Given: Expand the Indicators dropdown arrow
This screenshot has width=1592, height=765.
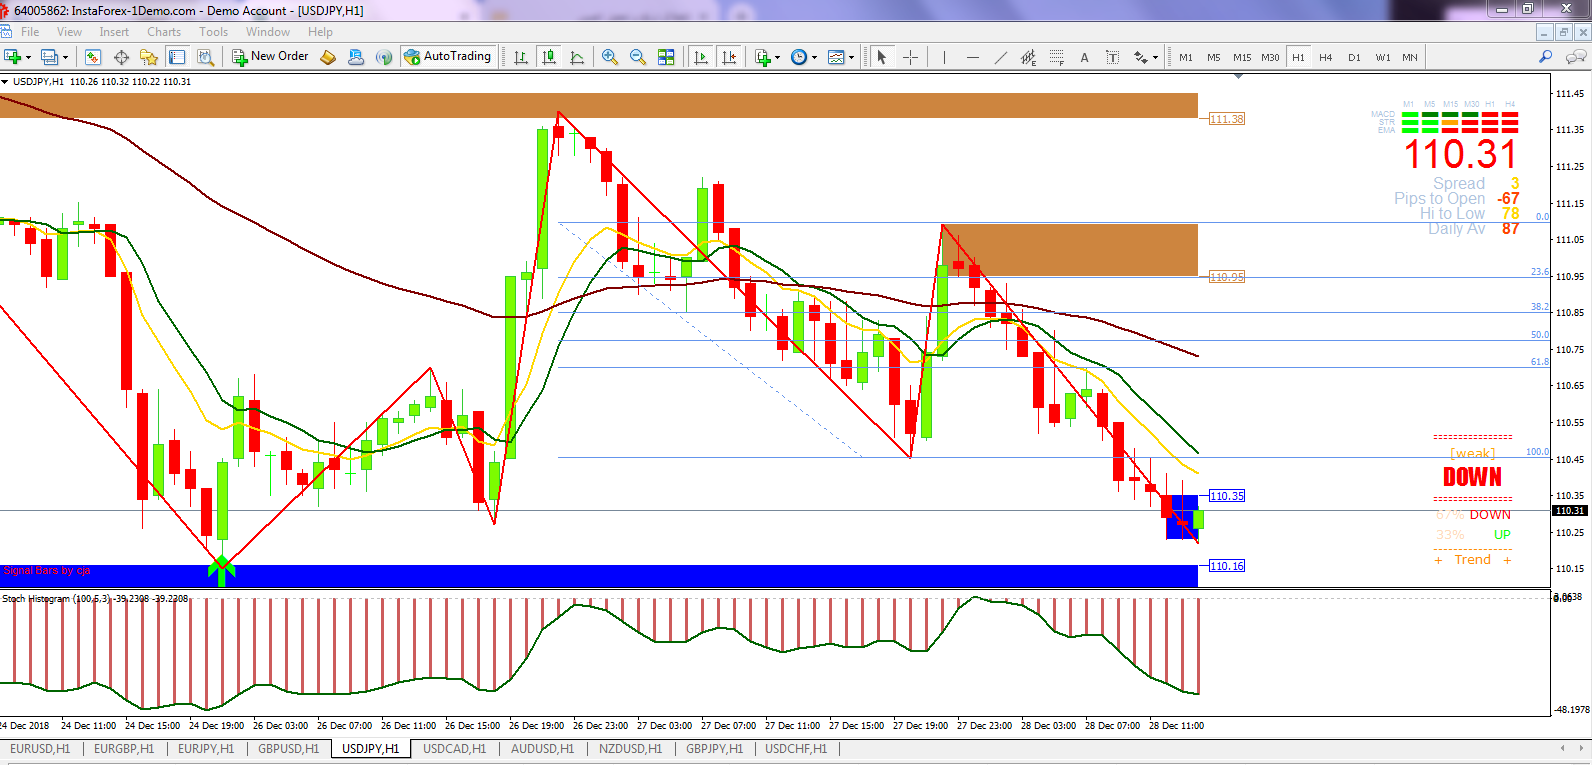Looking at the screenshot, I should pyautogui.click(x=777, y=57).
